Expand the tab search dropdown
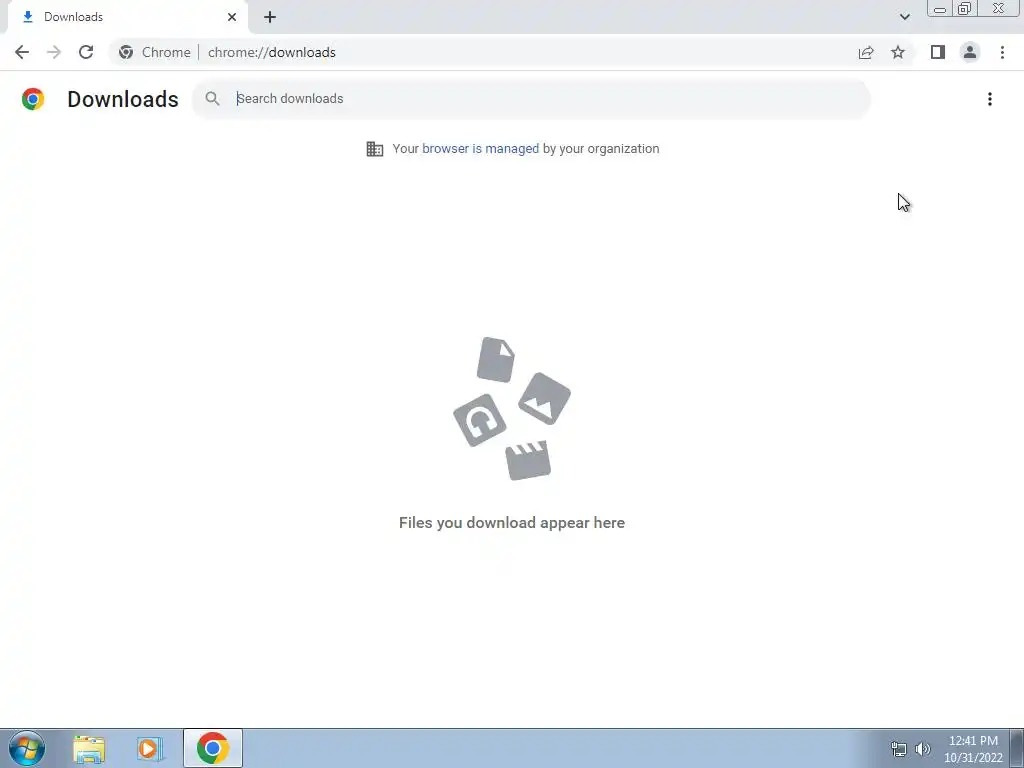 [x=904, y=17]
